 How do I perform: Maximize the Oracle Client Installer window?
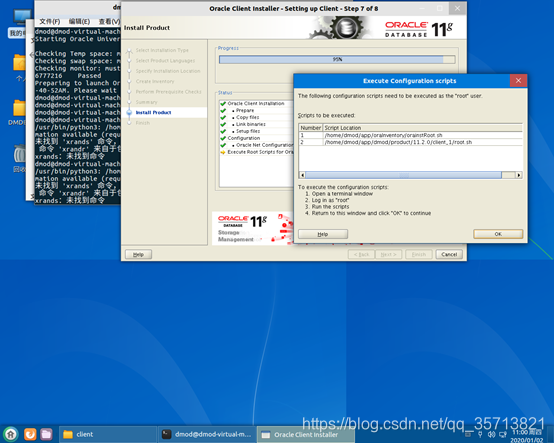coord(440,8)
